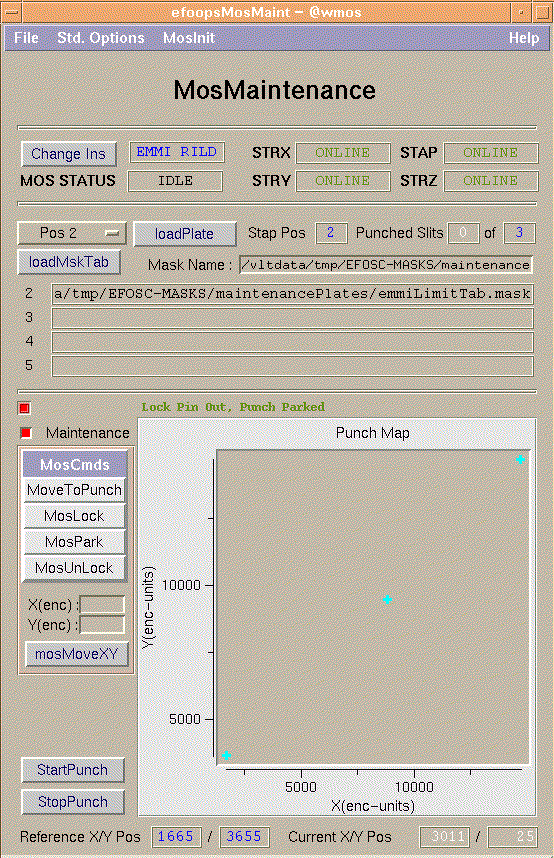Click the Mask Name input field
Viewport: 554px width, 858px height.
click(386, 265)
